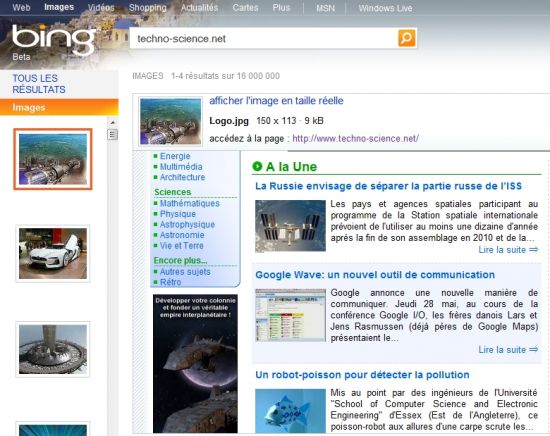
Task: Open the Shopping tab
Action: (148, 7)
